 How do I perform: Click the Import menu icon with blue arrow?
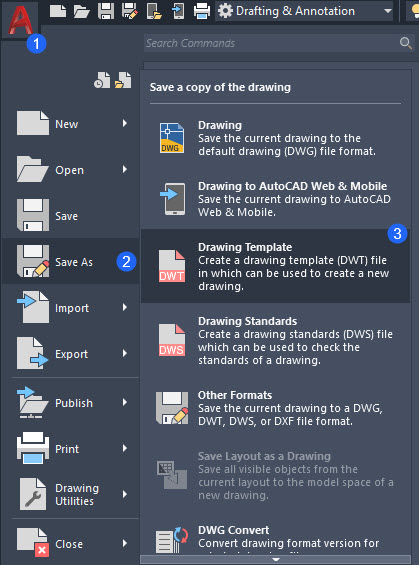[x=32, y=307]
